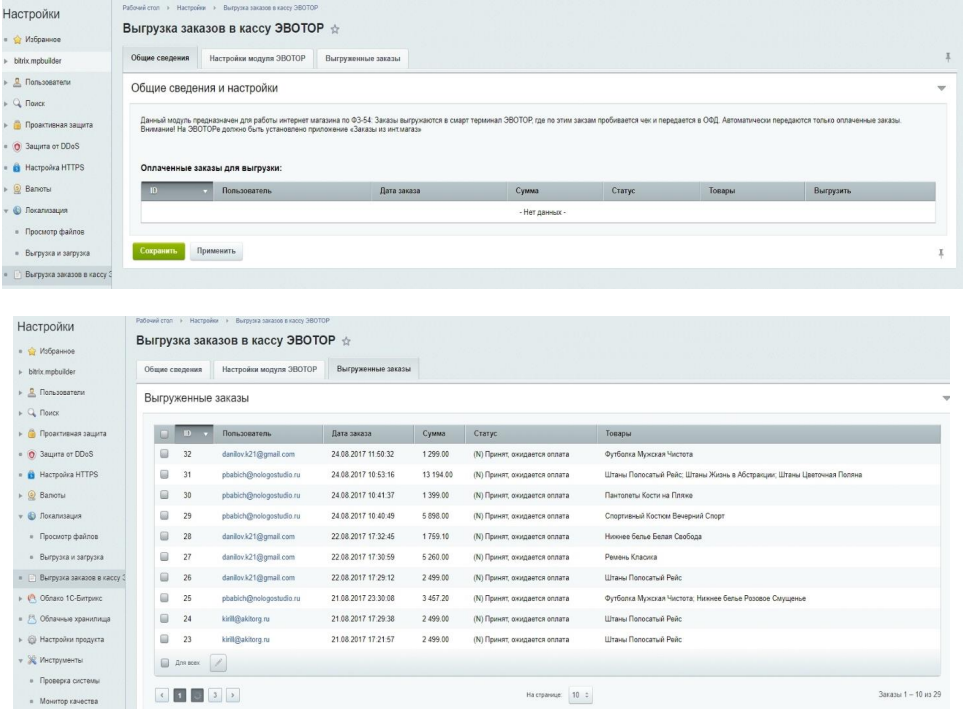Go to page 3 in pagination
Screen dimensions: 964x710
(x=215, y=695)
